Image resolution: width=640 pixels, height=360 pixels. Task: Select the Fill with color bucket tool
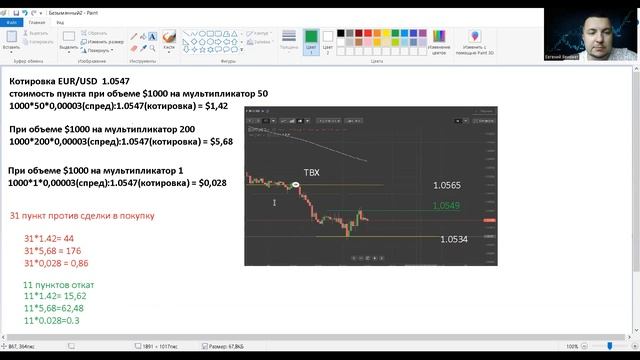143,37
